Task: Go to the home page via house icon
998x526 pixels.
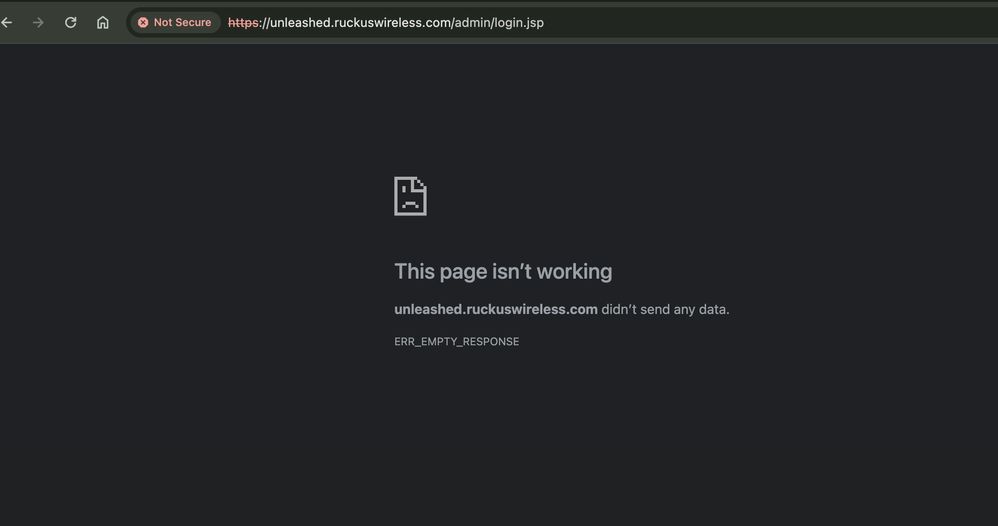Action: (x=102, y=22)
